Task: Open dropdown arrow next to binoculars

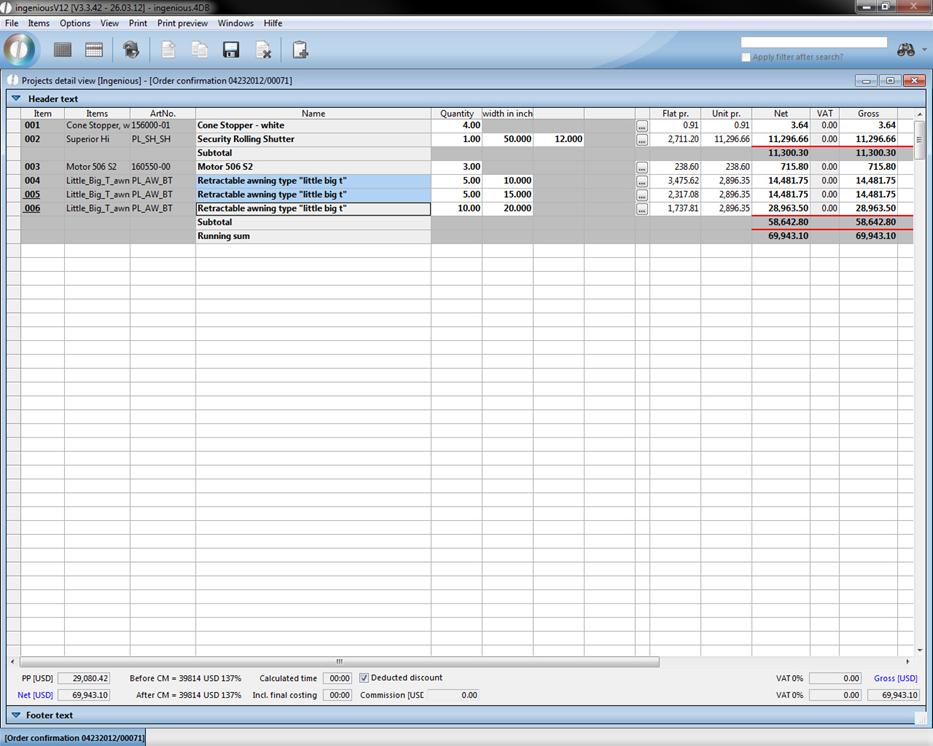Action: coord(923,50)
